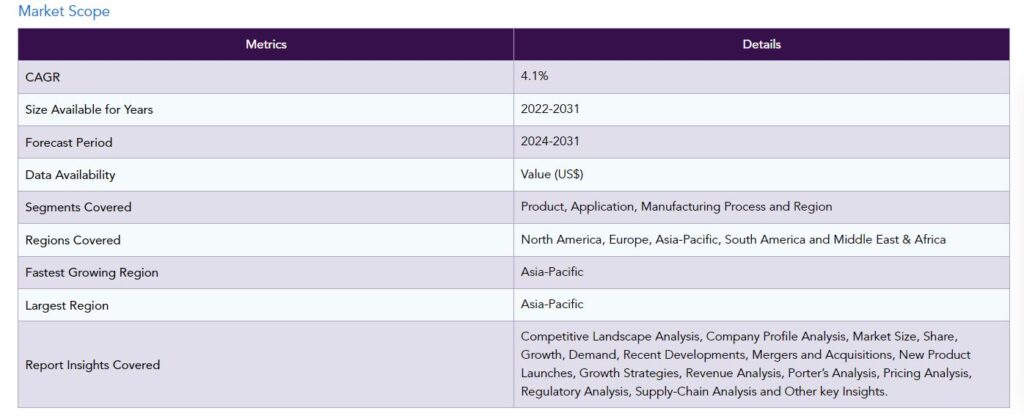Select the Regions Covered label
Screen dimensions: 1024x419
[73, 240]
